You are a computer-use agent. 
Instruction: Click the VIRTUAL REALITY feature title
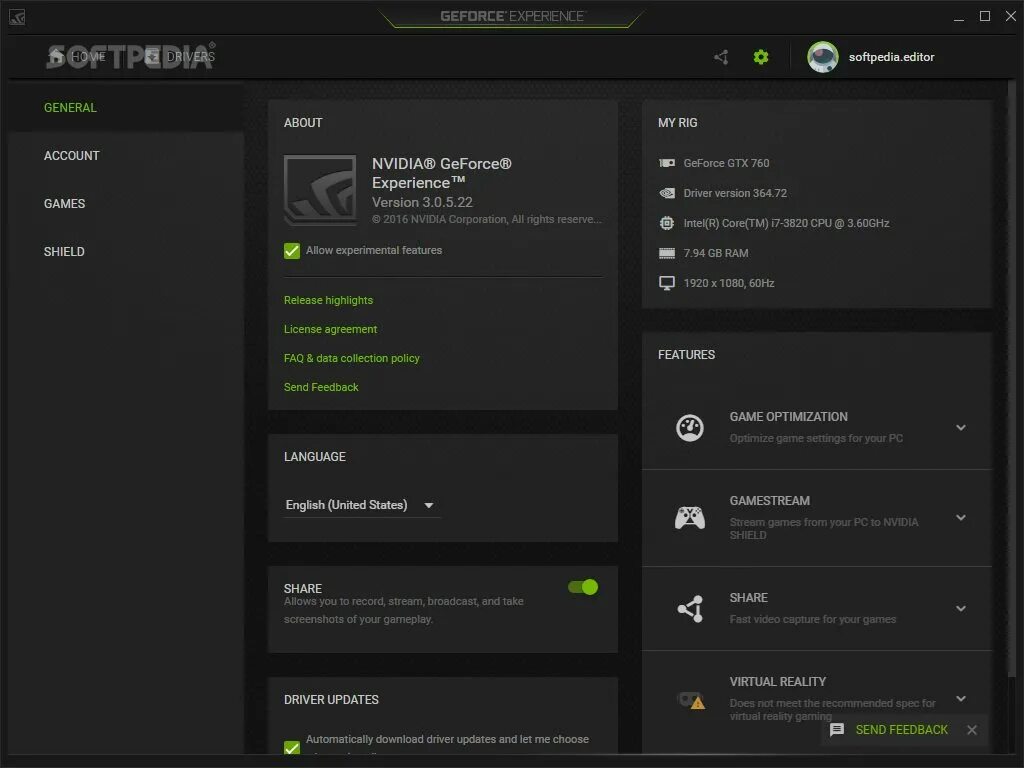[x=778, y=682]
